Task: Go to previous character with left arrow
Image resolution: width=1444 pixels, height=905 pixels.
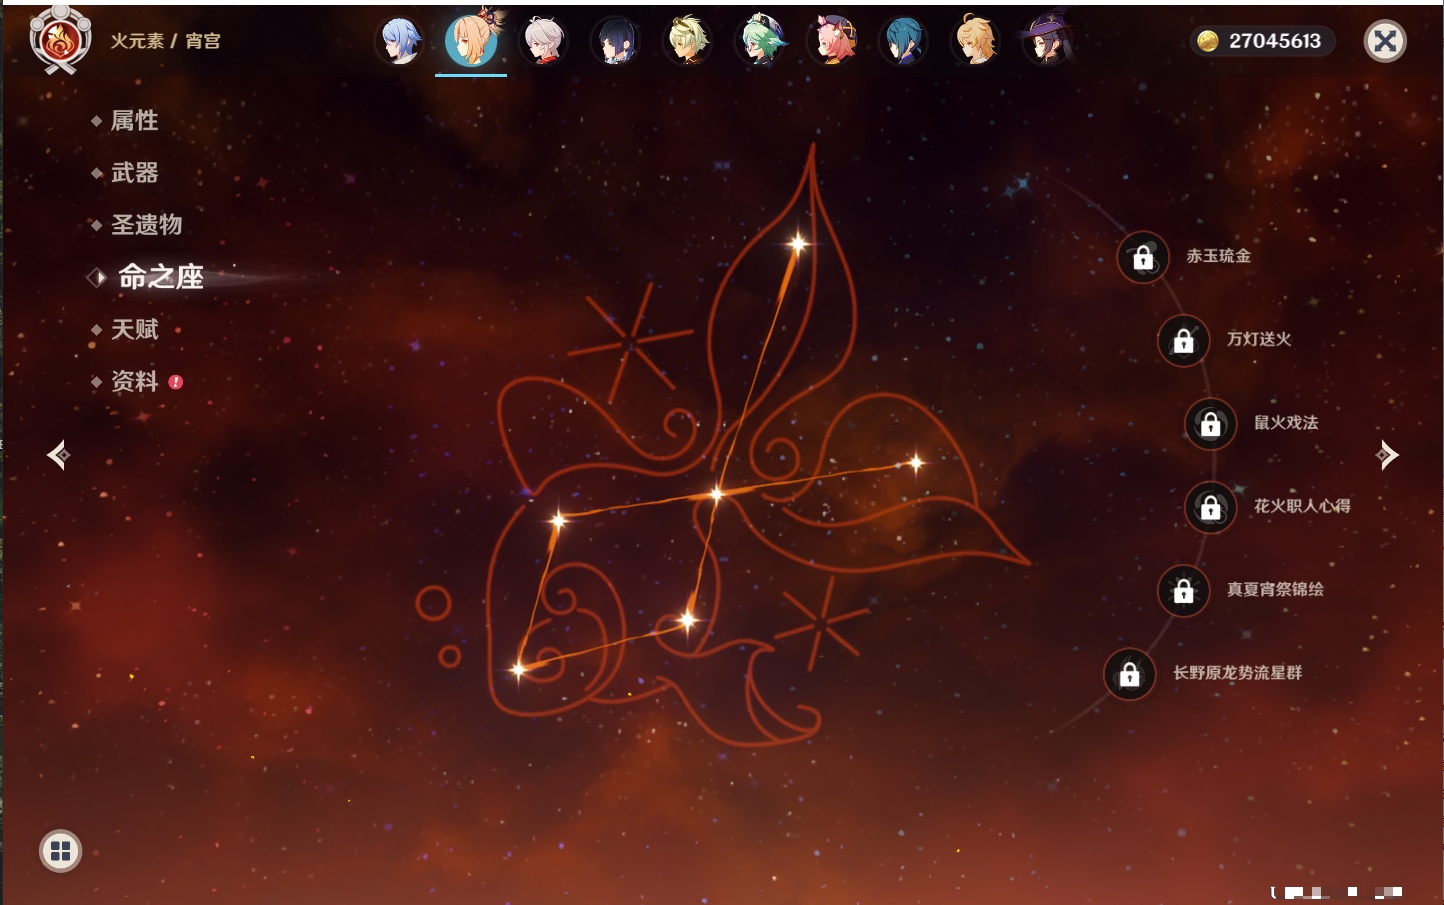Action: 59,455
